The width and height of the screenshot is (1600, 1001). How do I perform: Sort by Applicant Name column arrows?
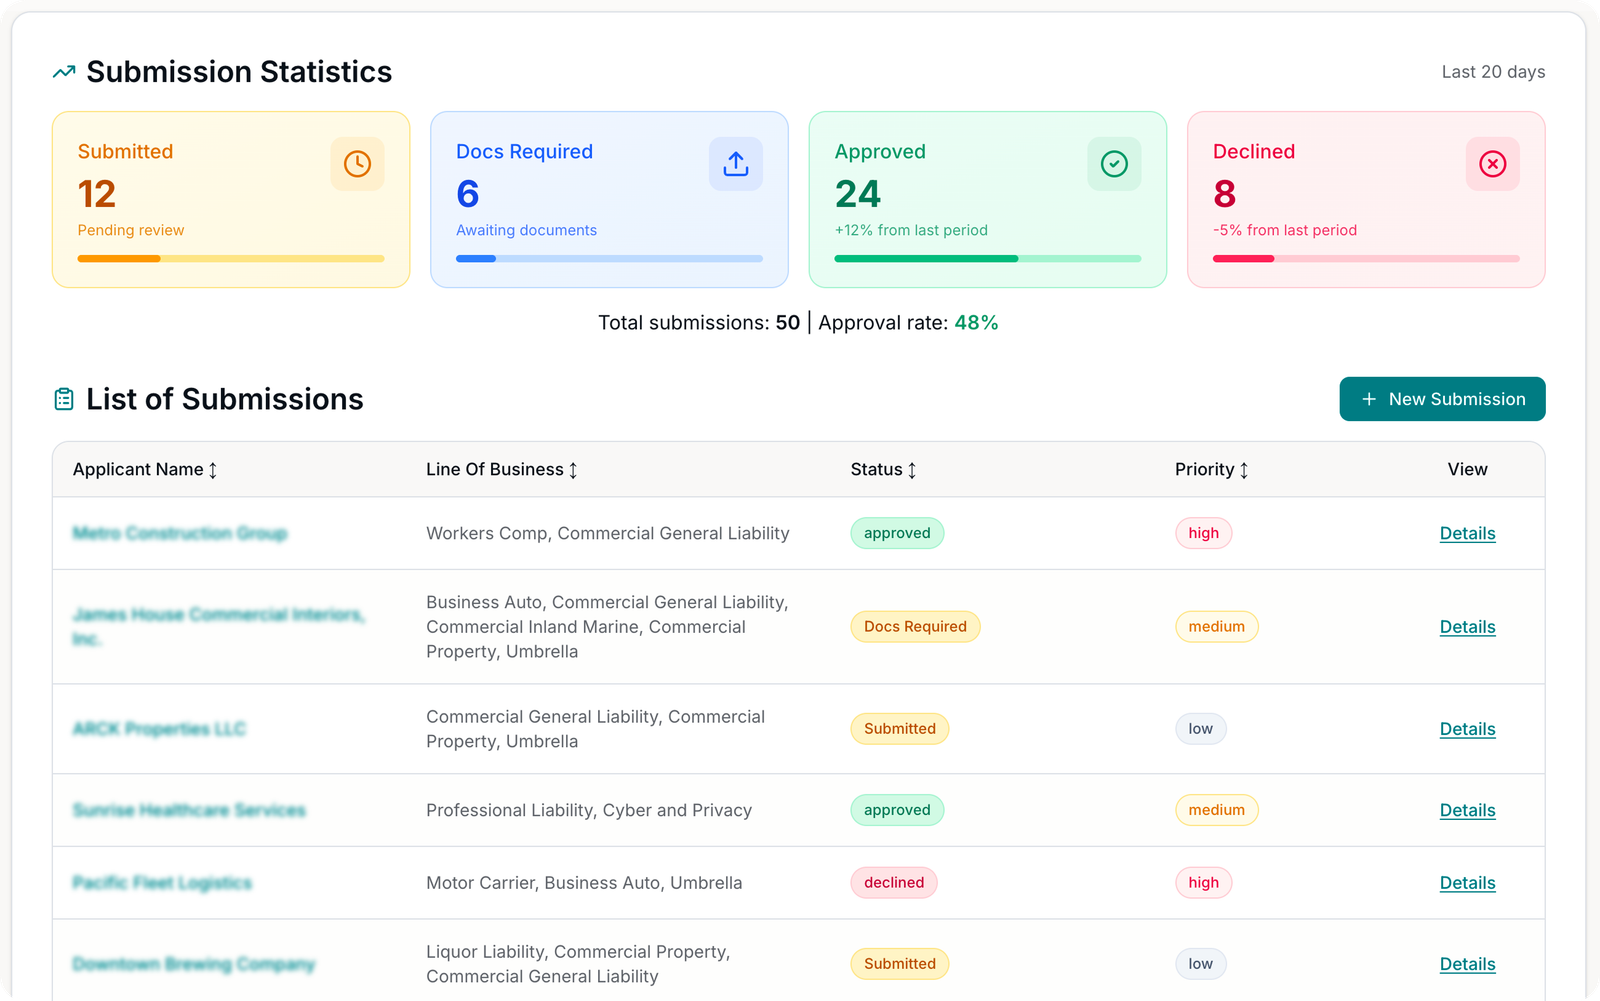[x=213, y=470]
